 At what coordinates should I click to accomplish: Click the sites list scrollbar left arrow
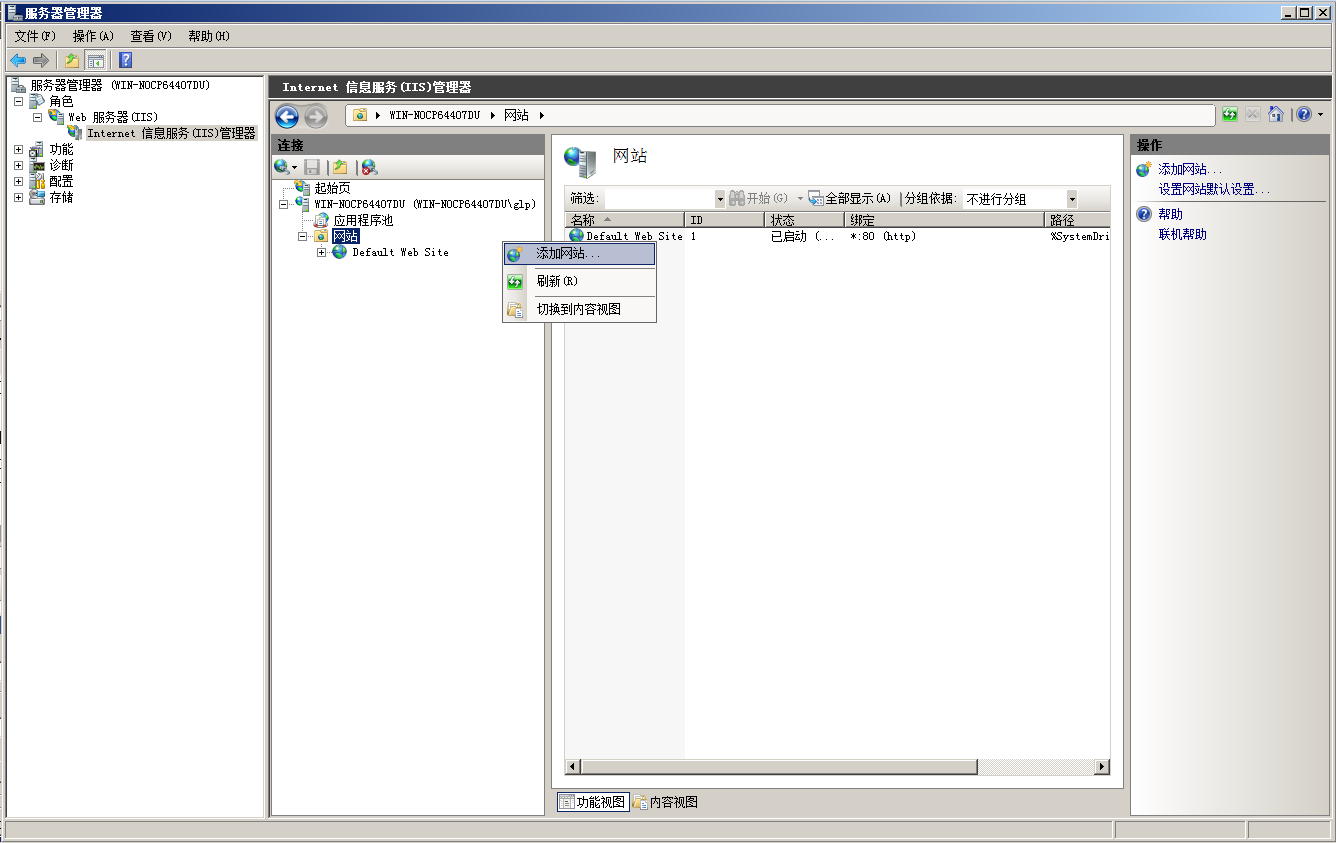click(573, 767)
